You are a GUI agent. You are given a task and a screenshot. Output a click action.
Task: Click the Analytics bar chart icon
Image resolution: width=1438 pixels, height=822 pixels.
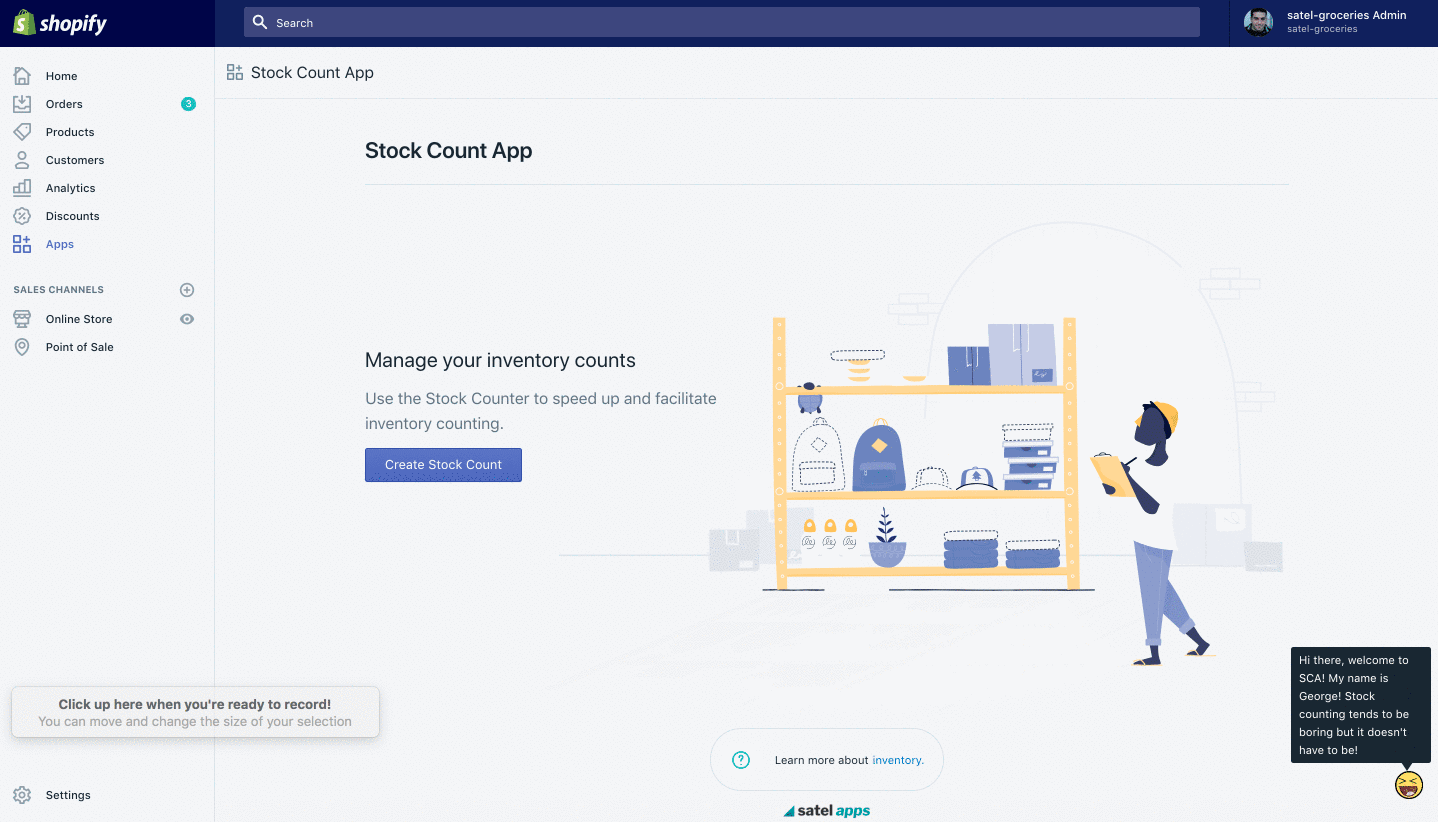pyautogui.click(x=22, y=188)
